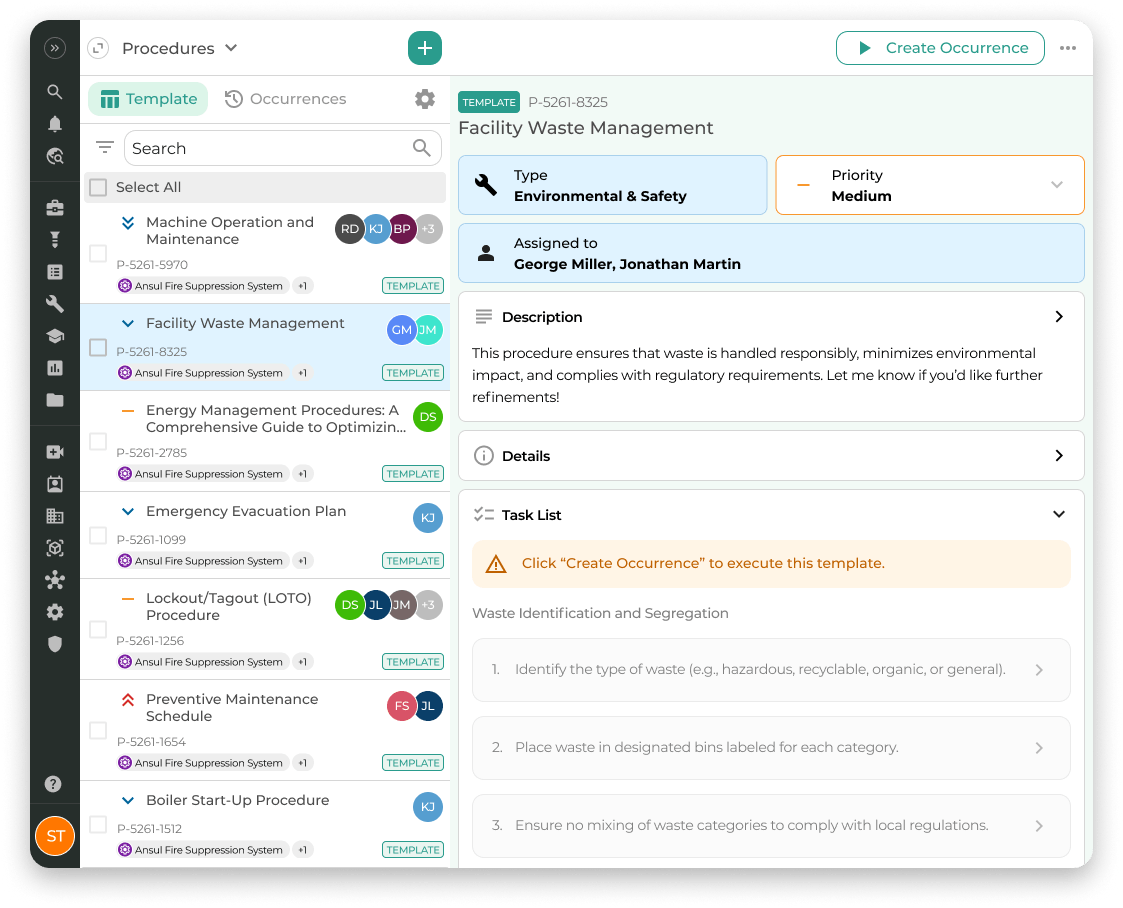Open notifications bell in sidebar
The height and width of the screenshot is (908, 1123).
pos(54,124)
